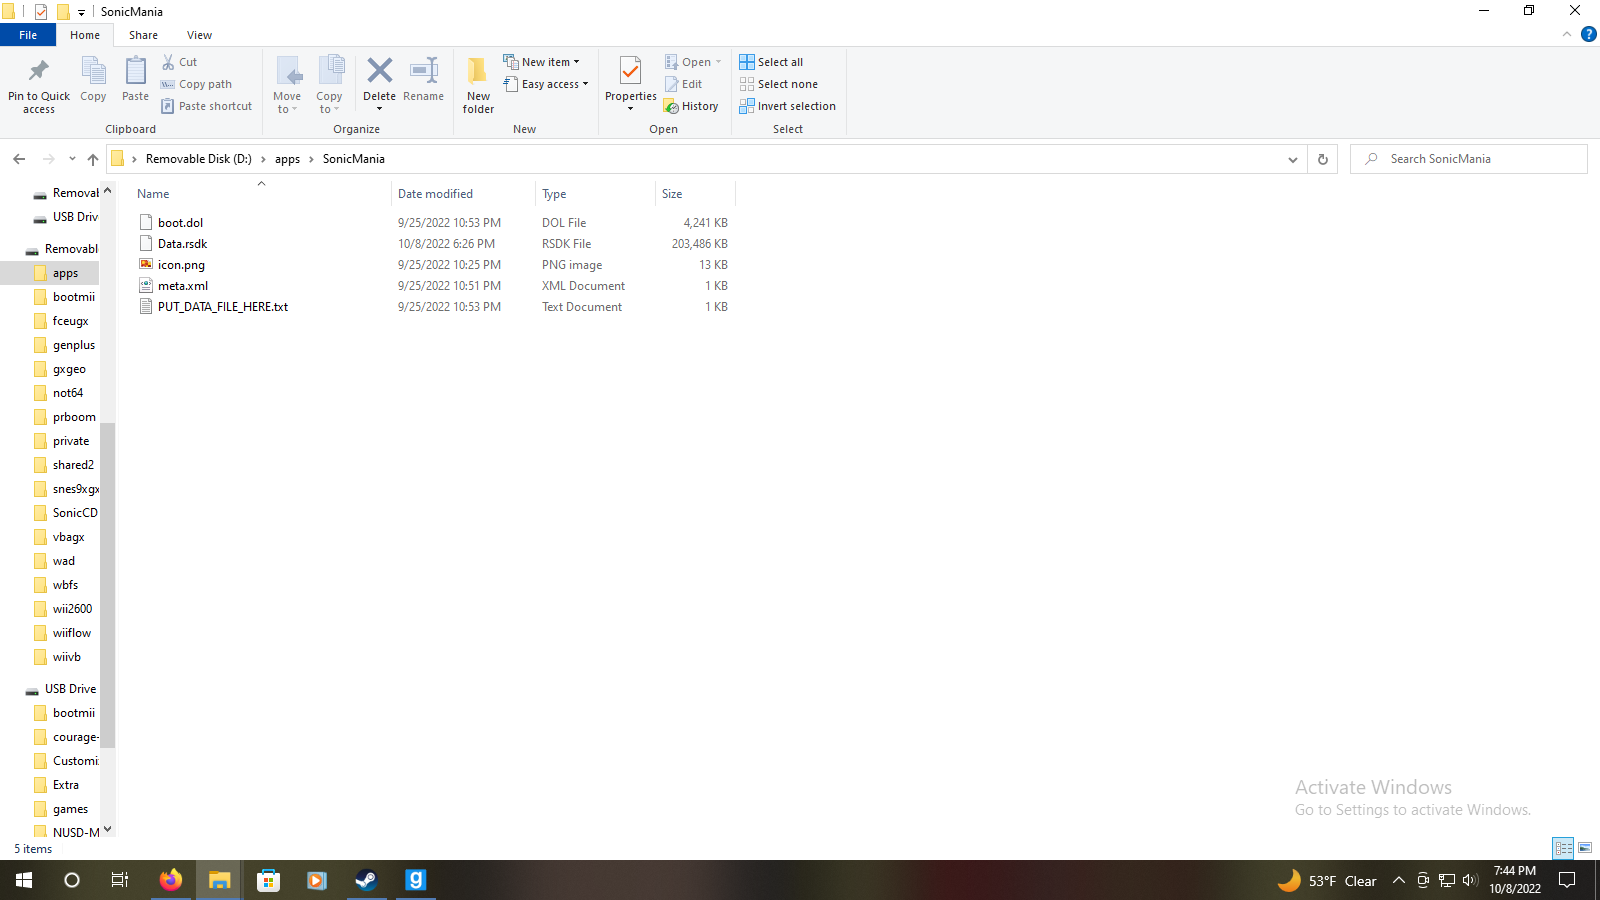Click Removable Disk (D:) breadcrumb
Viewport: 1600px width, 900px height.
198,159
